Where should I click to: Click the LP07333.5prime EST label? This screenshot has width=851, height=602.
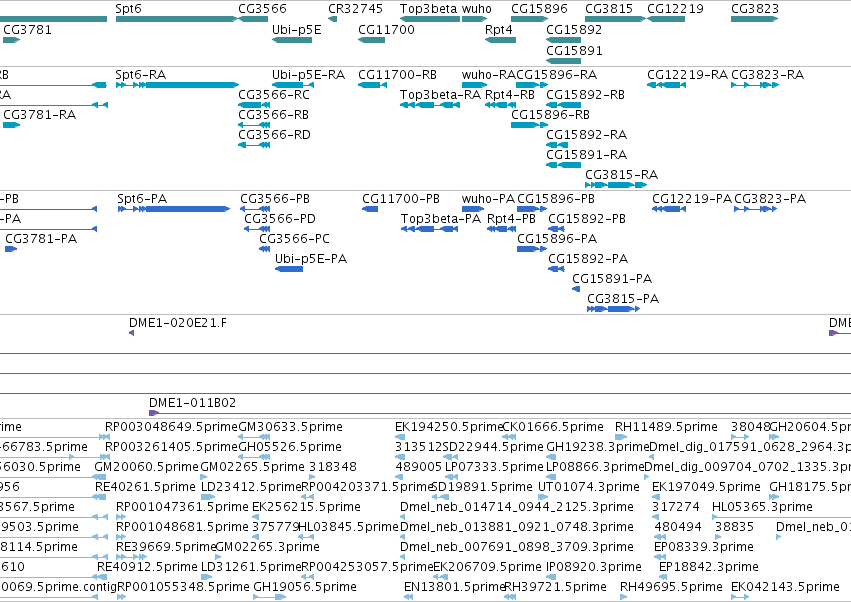pos(494,467)
